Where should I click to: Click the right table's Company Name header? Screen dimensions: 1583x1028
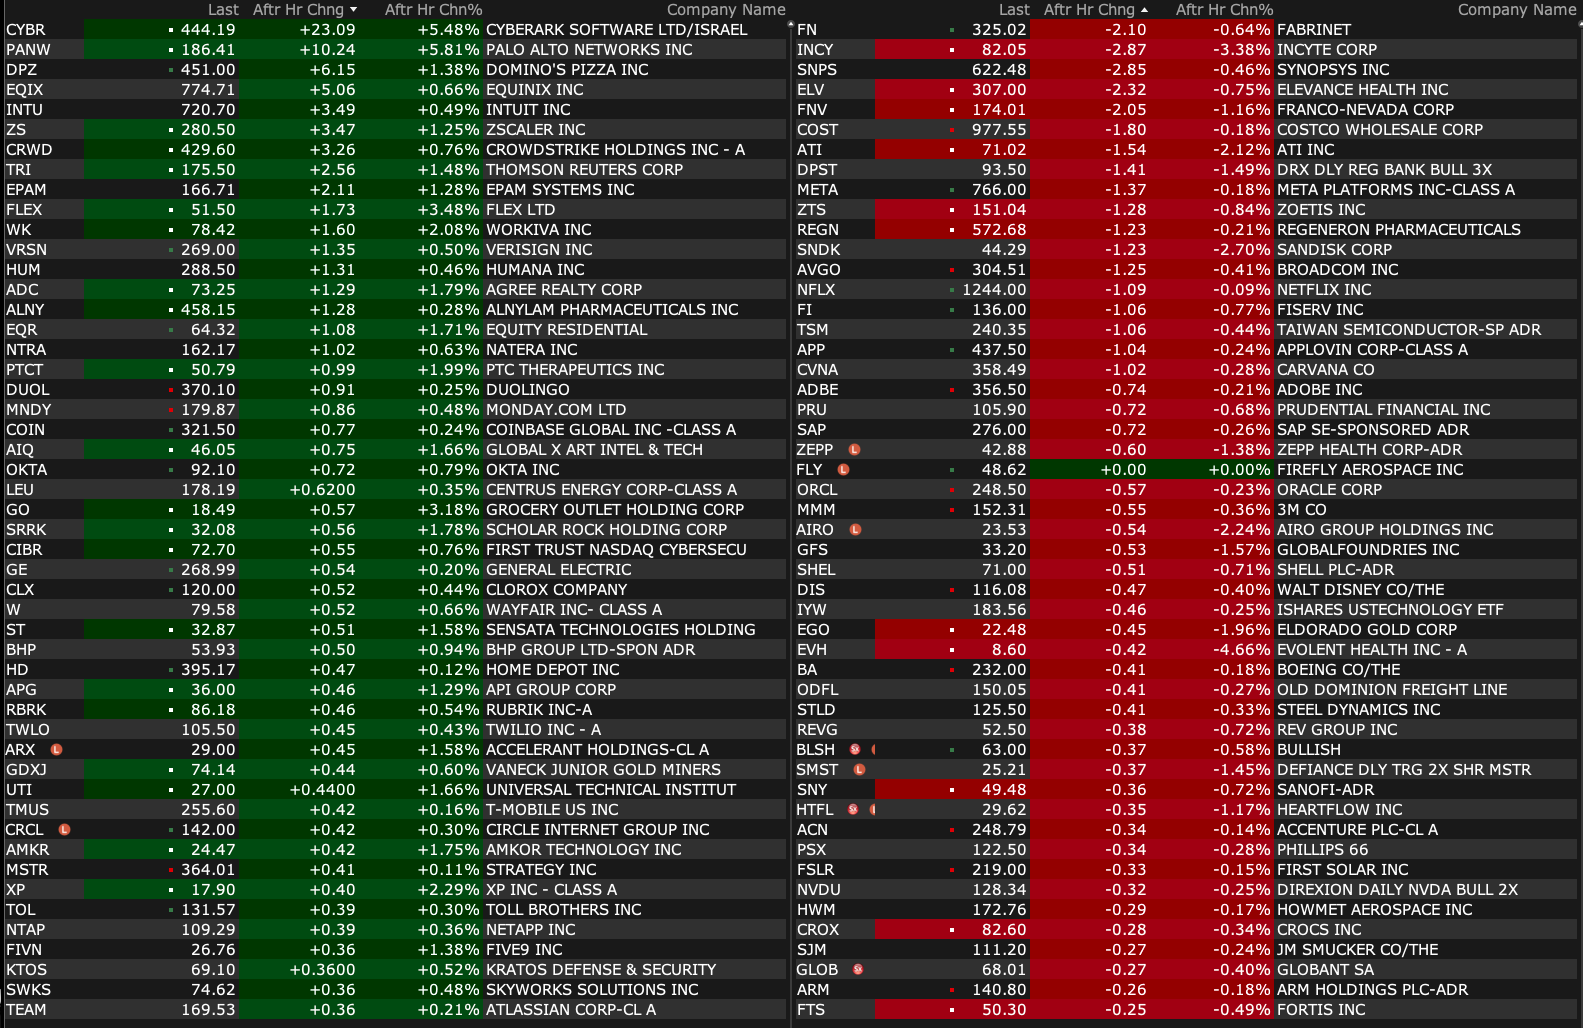[1516, 10]
